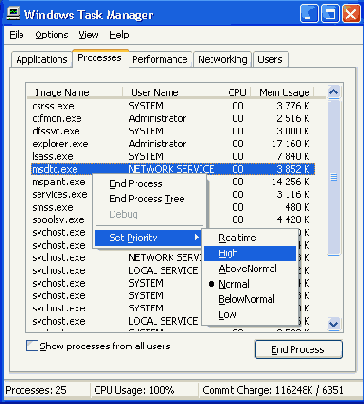Screen dimensions: 364x404
Task: Minimize the Task Manager window
Action: point(309,14)
